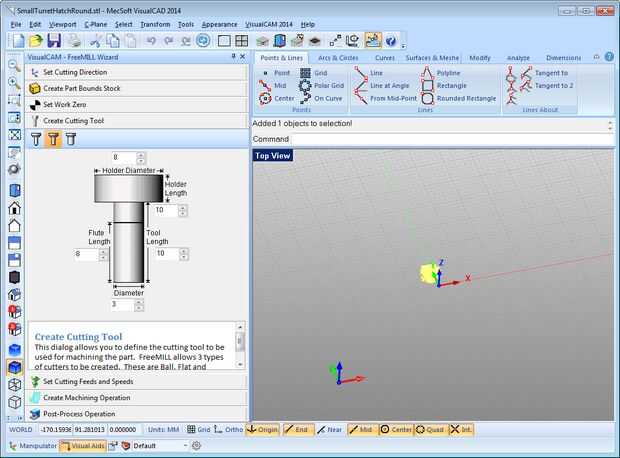Viewport: 620px width, 458px height.
Task: Open the C-Plane menu
Action: pyautogui.click(x=96, y=24)
